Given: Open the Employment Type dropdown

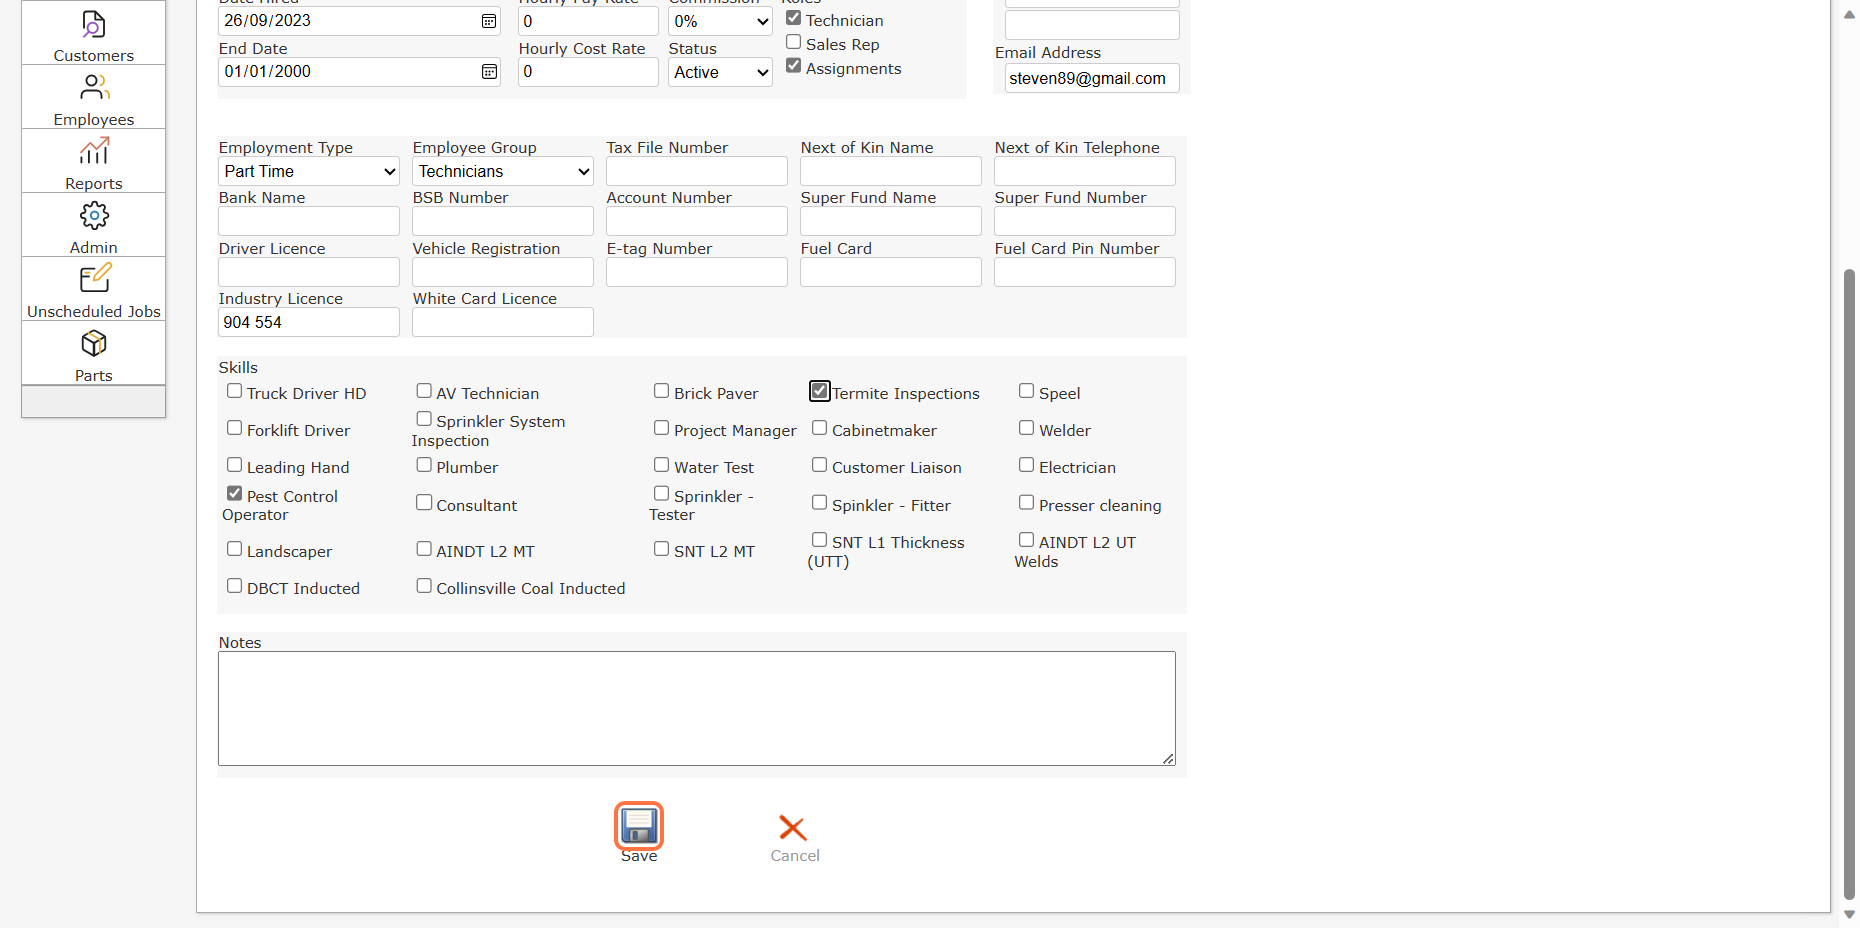Looking at the screenshot, I should [308, 171].
